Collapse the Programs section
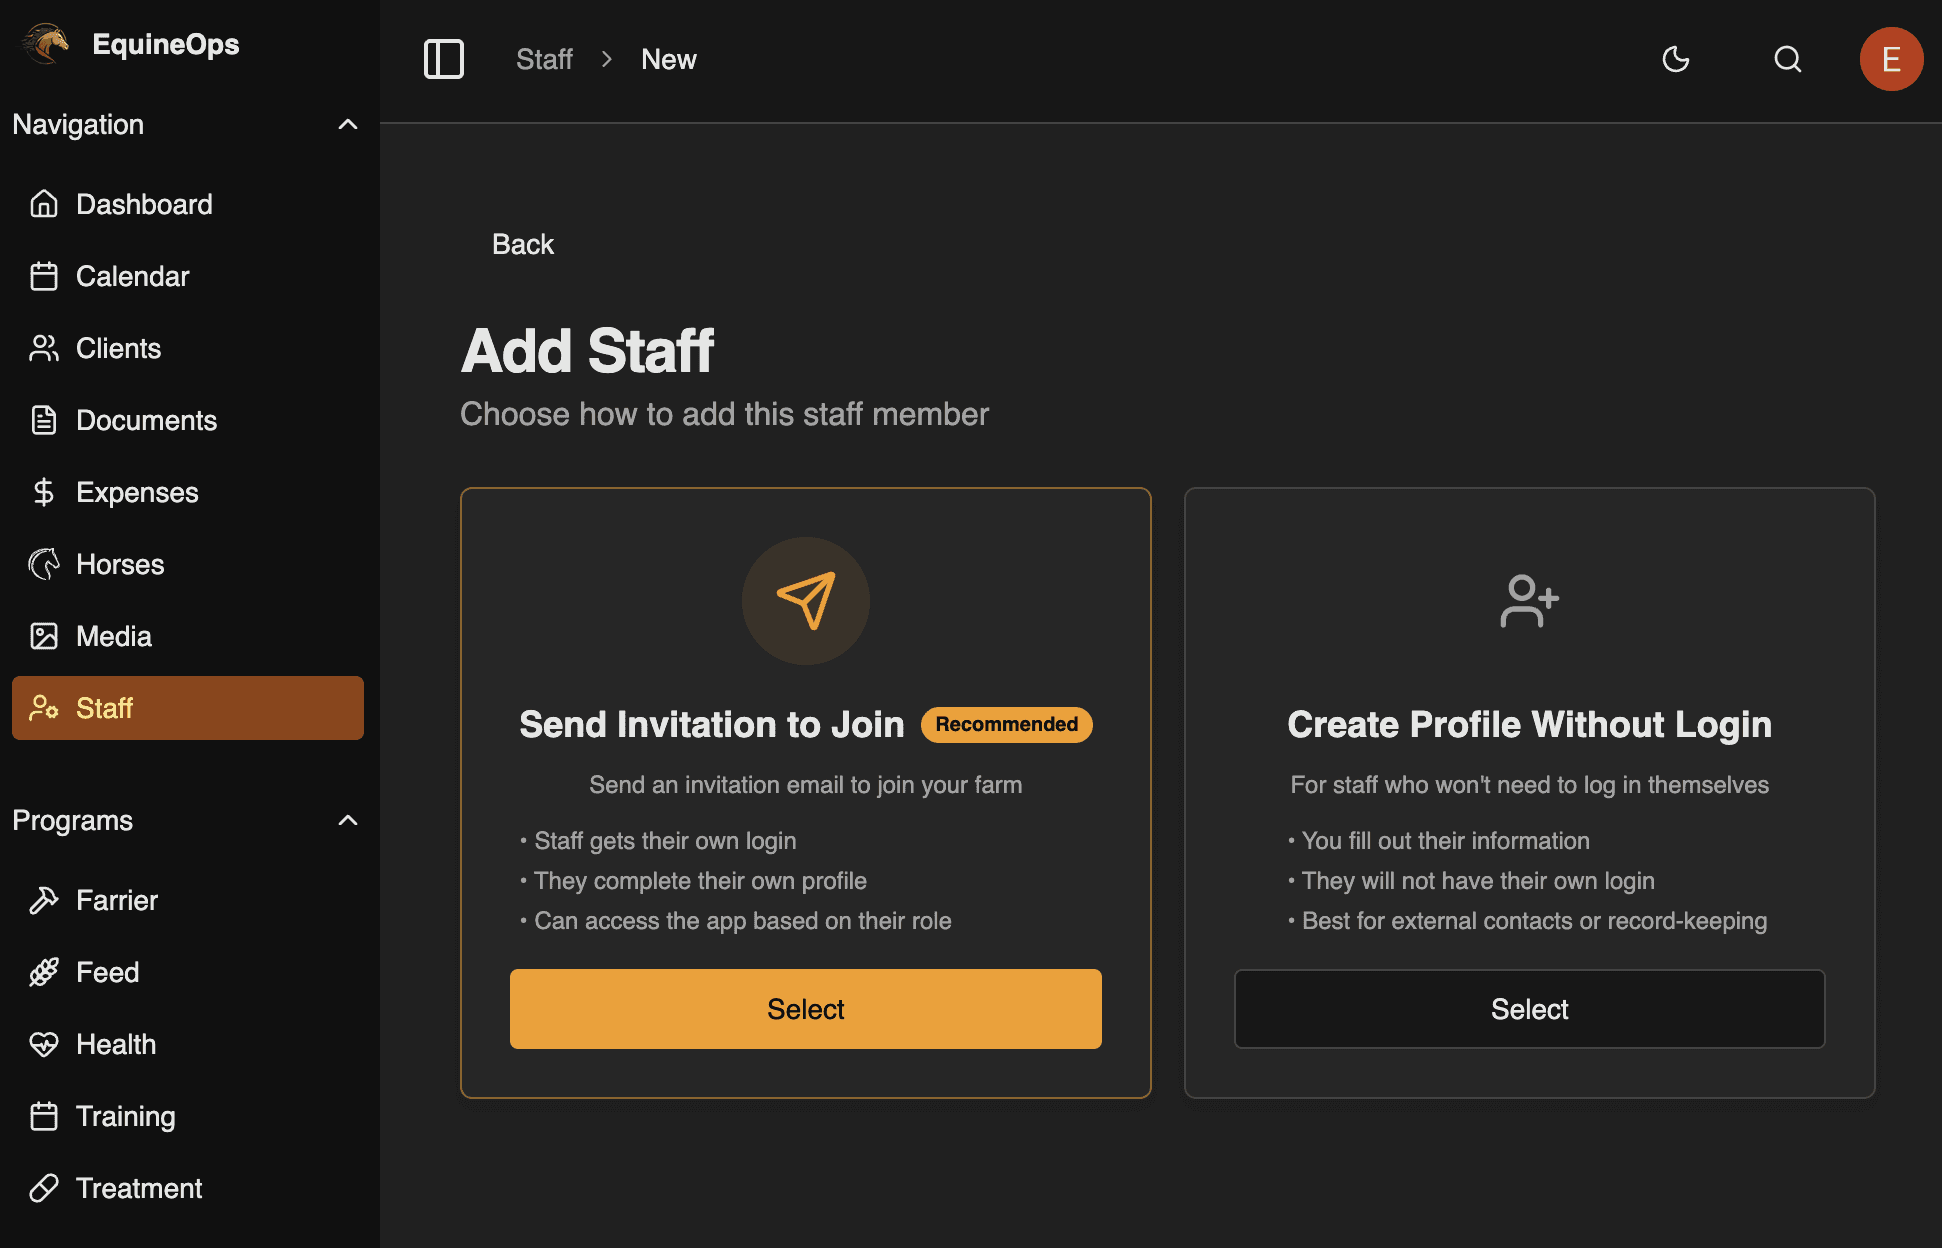Image resolution: width=1942 pixels, height=1248 pixels. [347, 820]
